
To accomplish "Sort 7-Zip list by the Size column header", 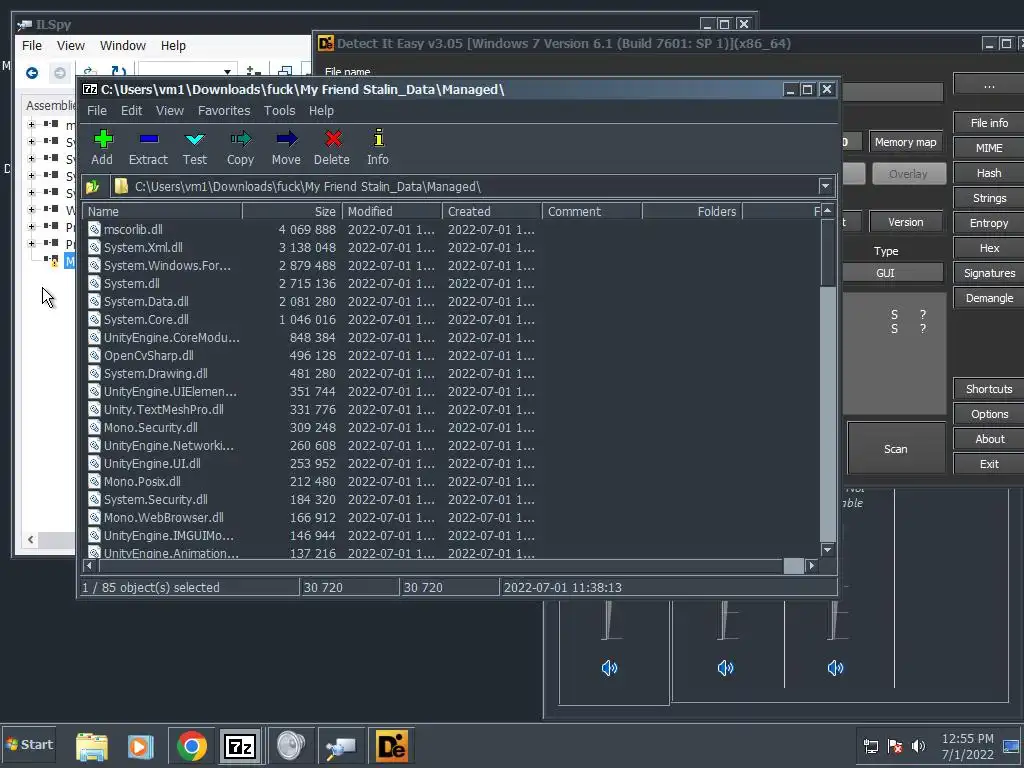I will pyautogui.click(x=292, y=212).
